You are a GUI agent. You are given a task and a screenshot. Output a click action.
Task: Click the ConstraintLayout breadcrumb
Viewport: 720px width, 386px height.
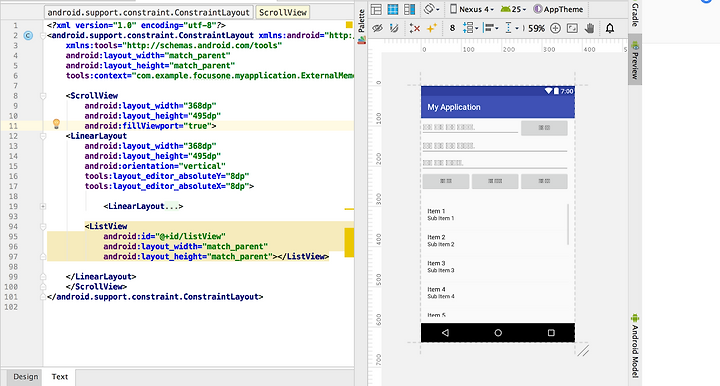pyautogui.click(x=149, y=12)
